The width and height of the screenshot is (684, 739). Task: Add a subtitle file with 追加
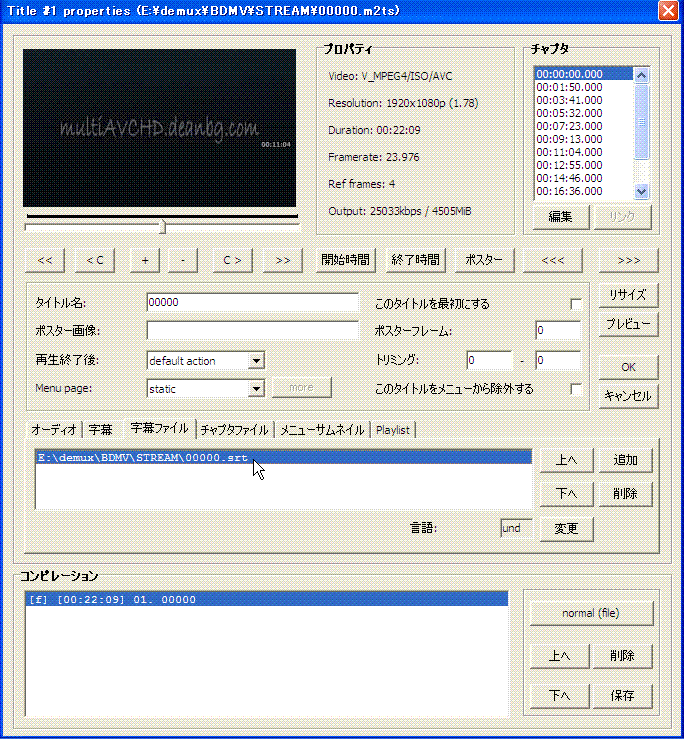click(x=626, y=460)
